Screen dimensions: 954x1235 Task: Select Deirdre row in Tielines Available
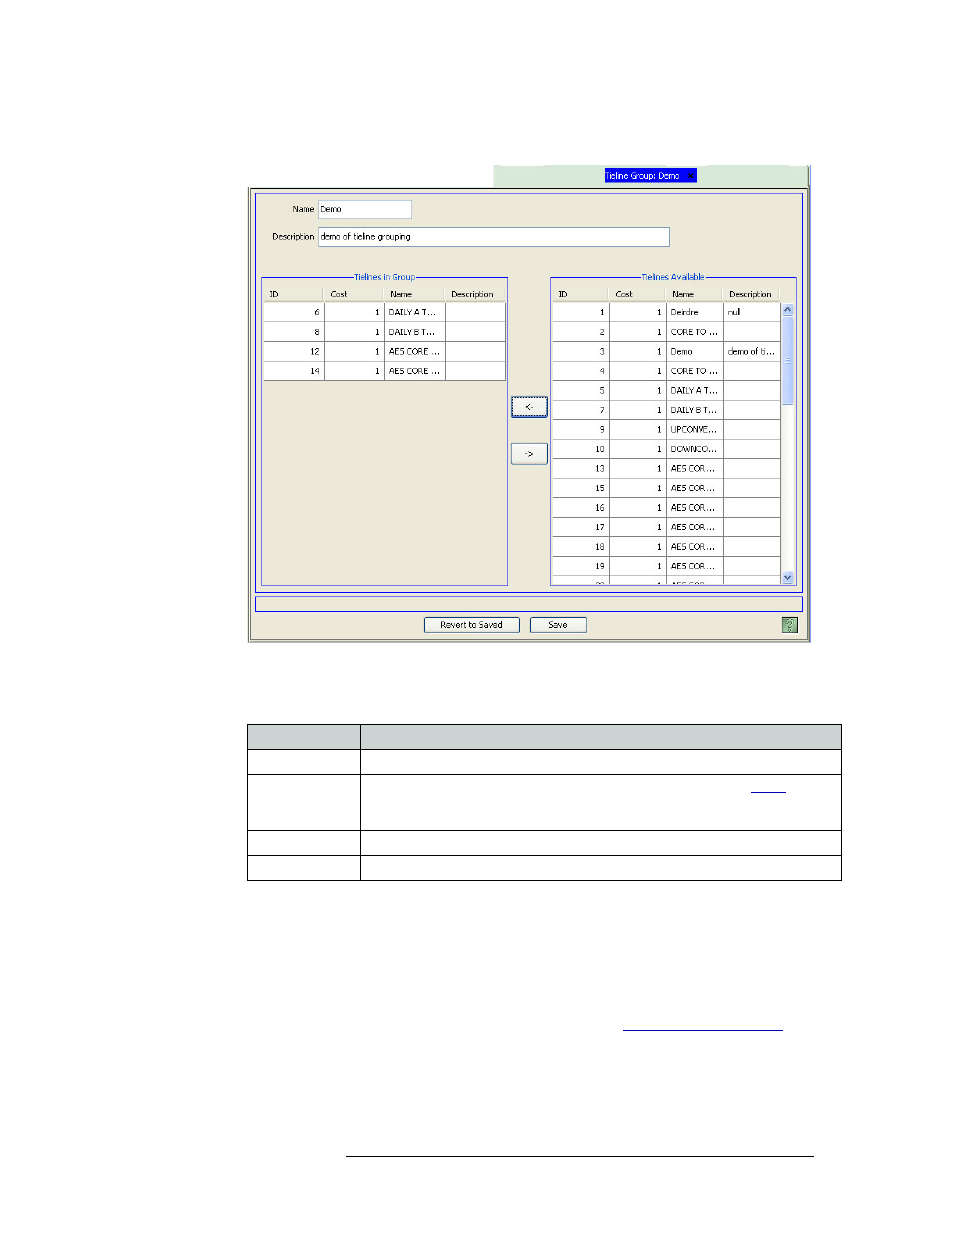coord(666,312)
